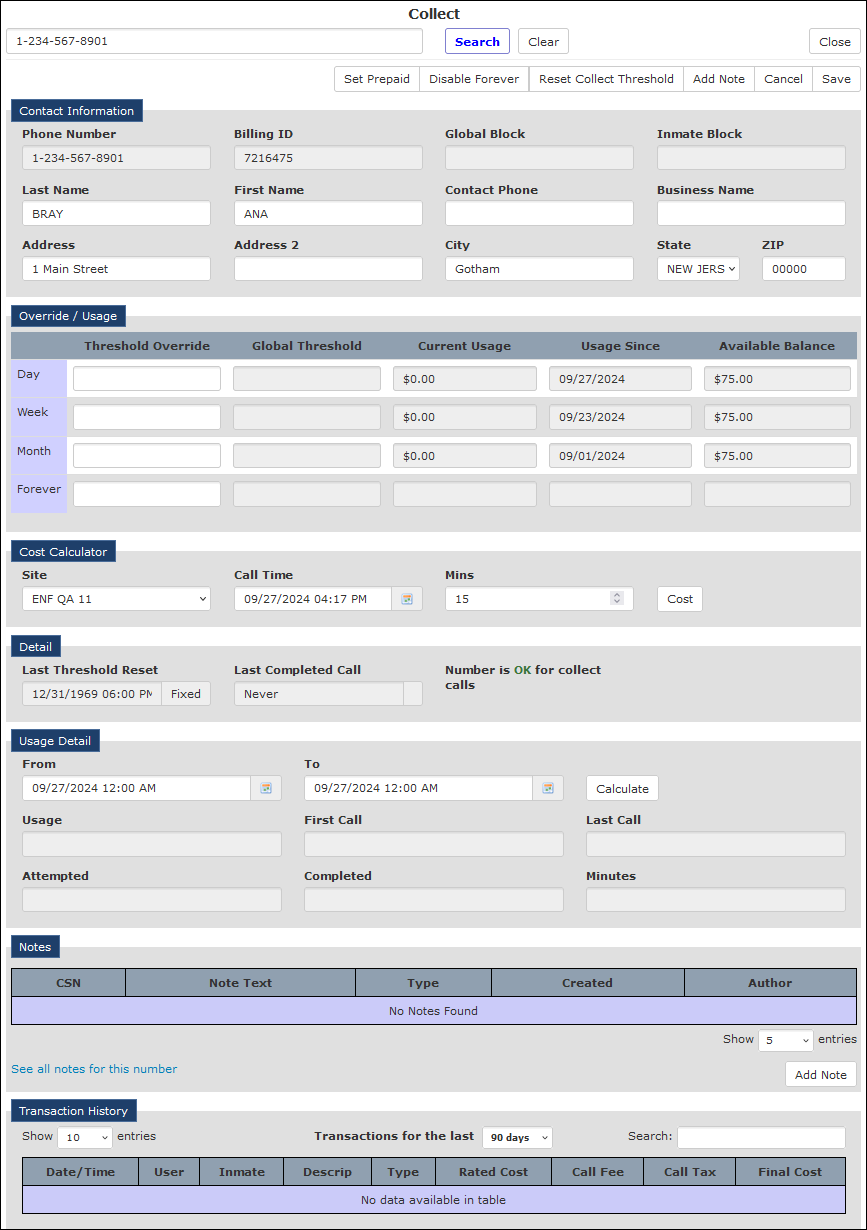Sort by the Rated Cost column header
The height and width of the screenshot is (1230, 867).
493,1172
